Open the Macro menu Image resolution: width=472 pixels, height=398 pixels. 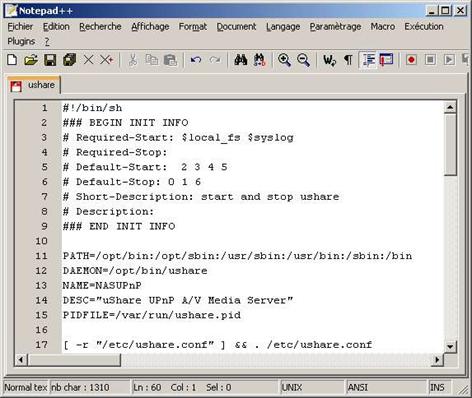click(x=383, y=26)
